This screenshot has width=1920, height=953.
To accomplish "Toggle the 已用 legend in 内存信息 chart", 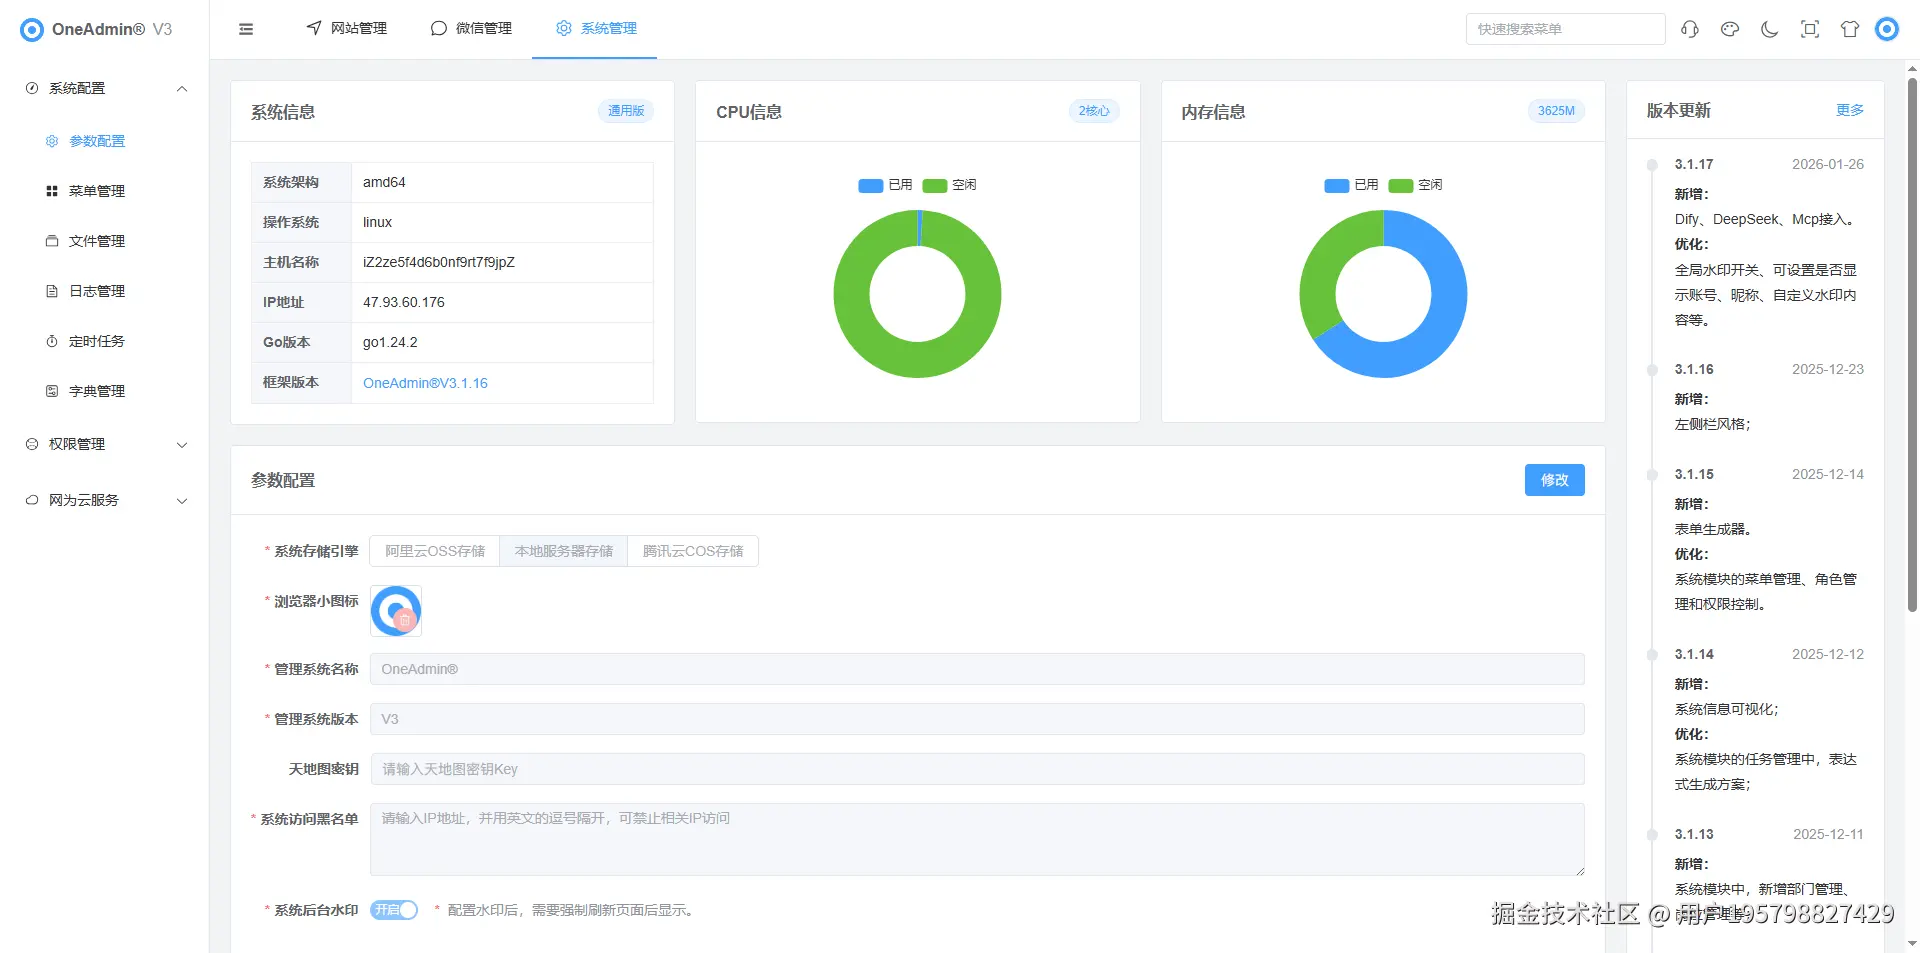I will click(x=1352, y=185).
